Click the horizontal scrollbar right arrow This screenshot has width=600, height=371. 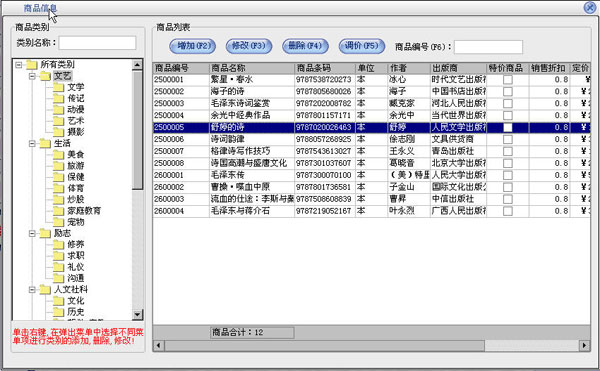pyautogui.click(x=584, y=345)
